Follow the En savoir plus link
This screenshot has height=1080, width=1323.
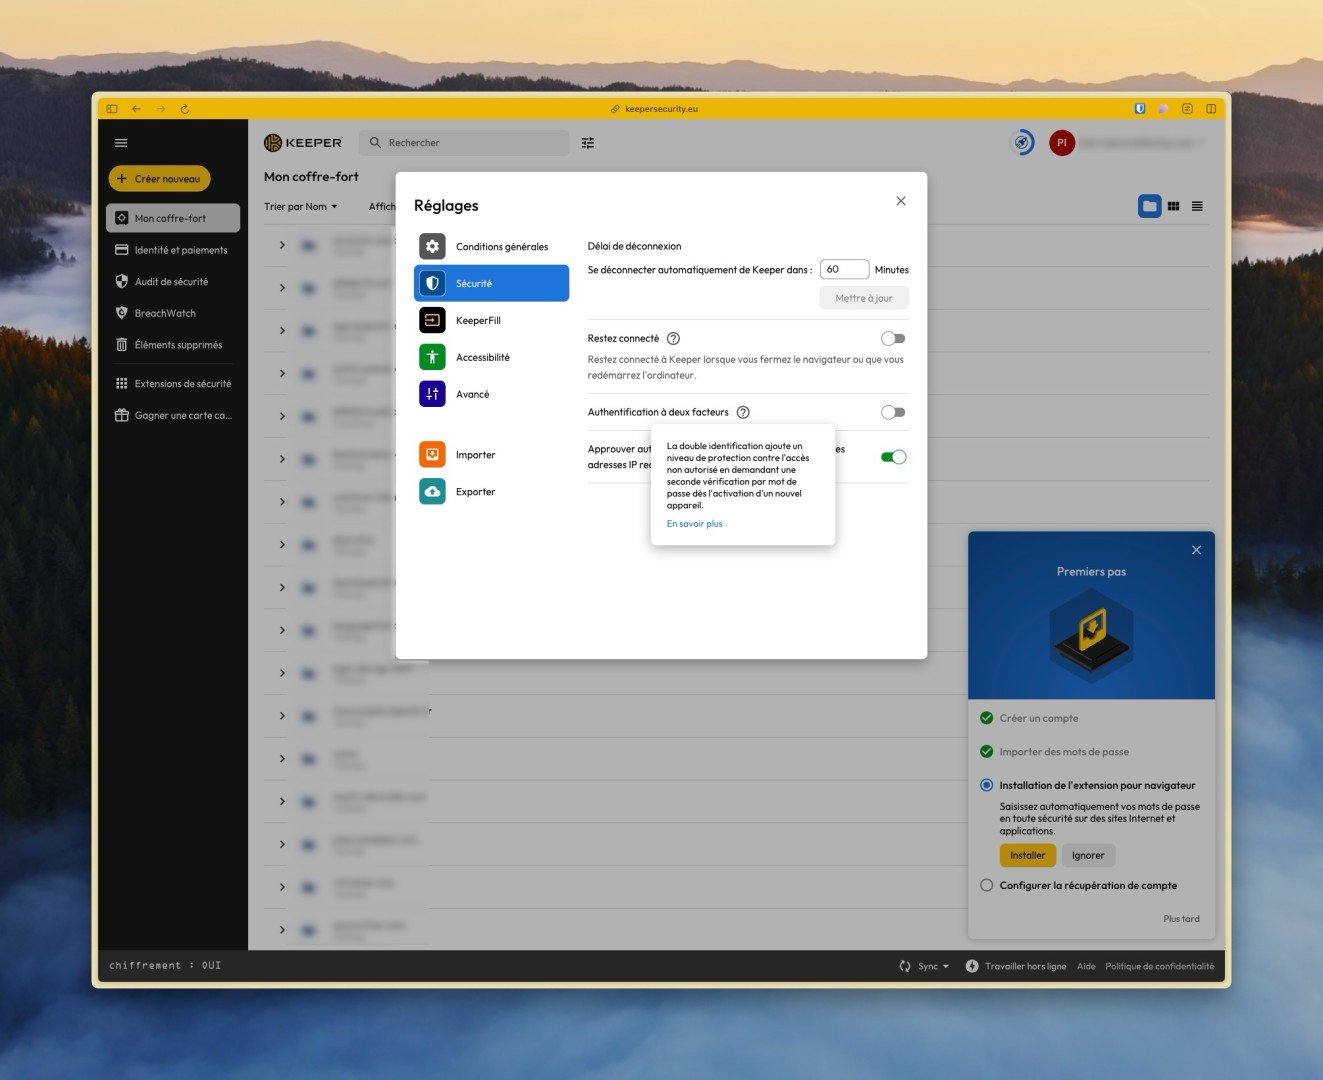point(694,524)
